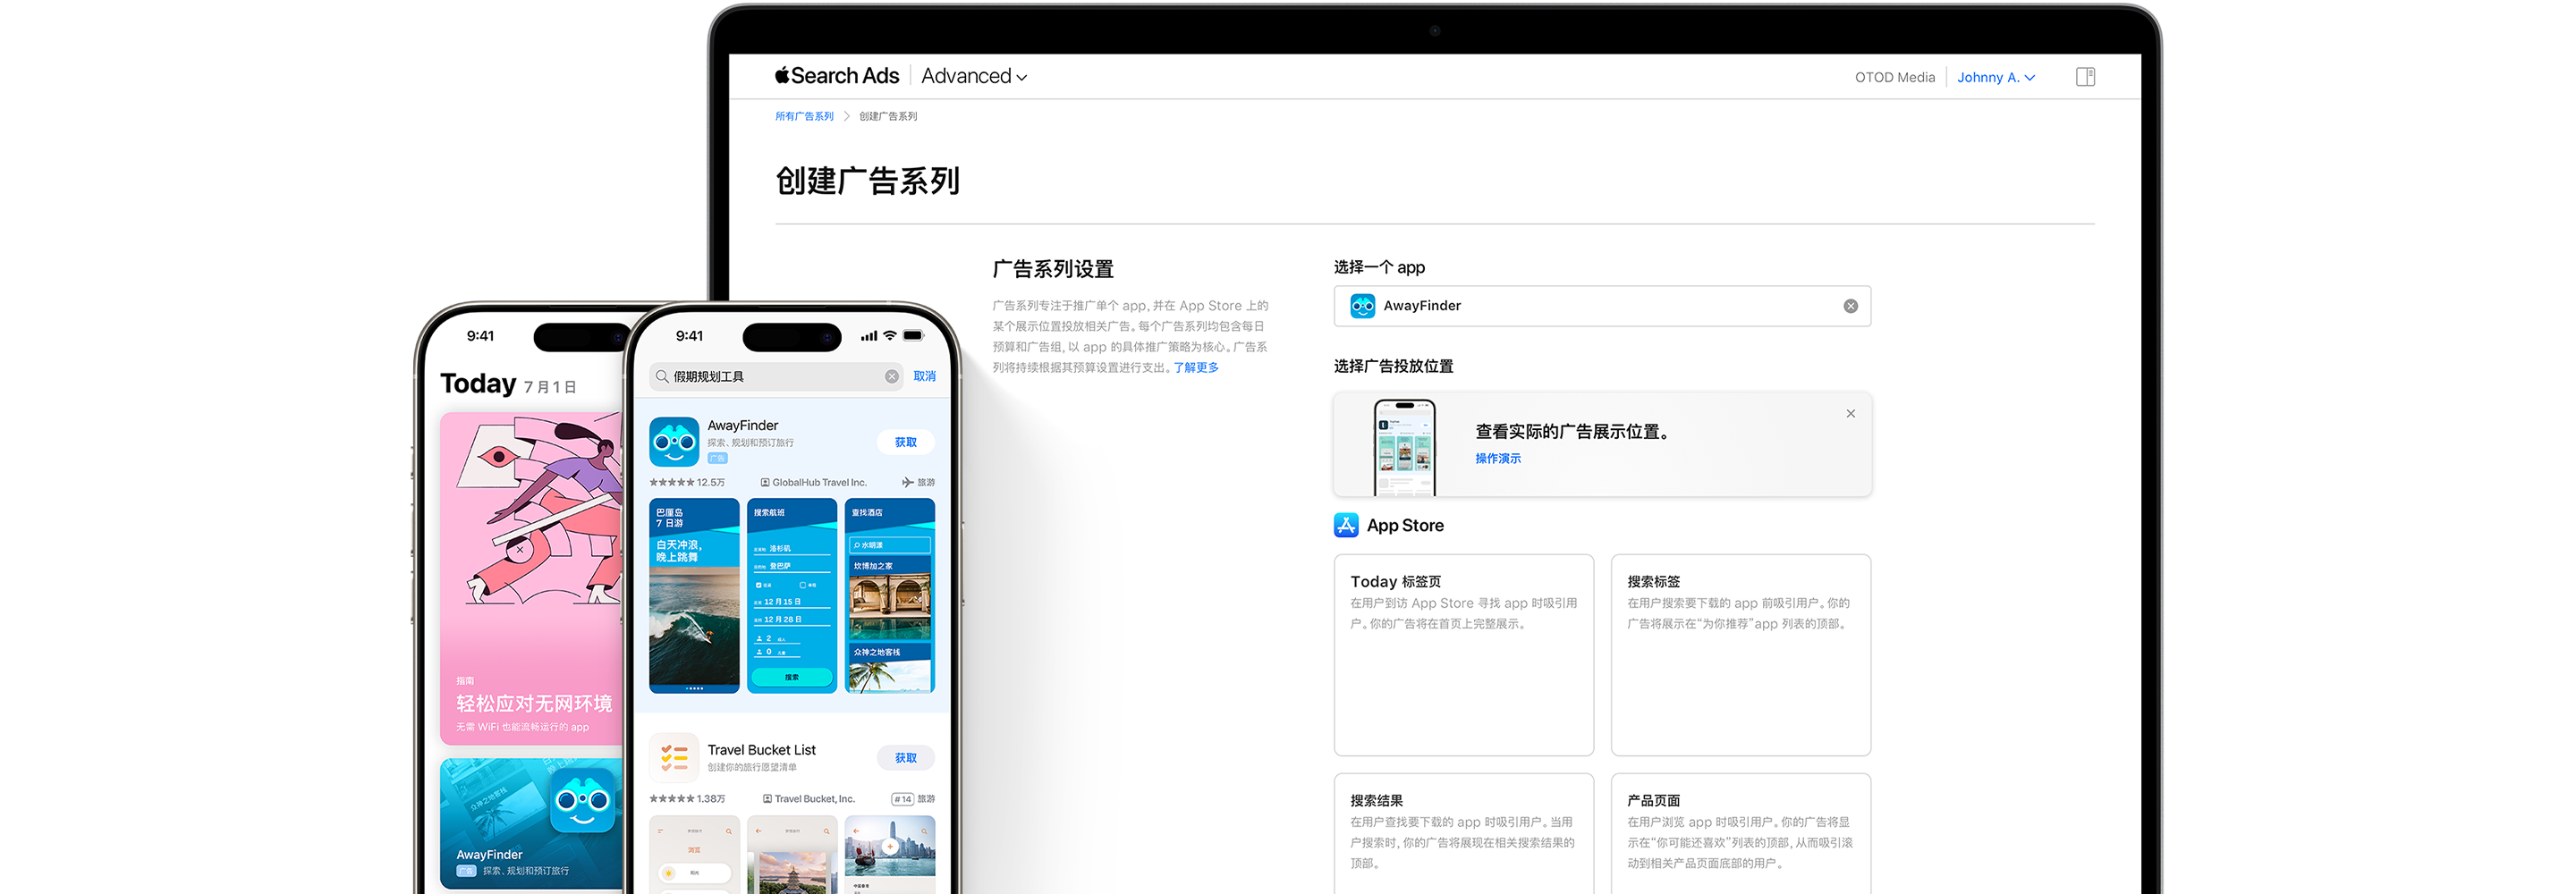Viewport: 2576px width, 894px height.
Task: Select the 搜索结果 placement card
Action: coord(1463,833)
